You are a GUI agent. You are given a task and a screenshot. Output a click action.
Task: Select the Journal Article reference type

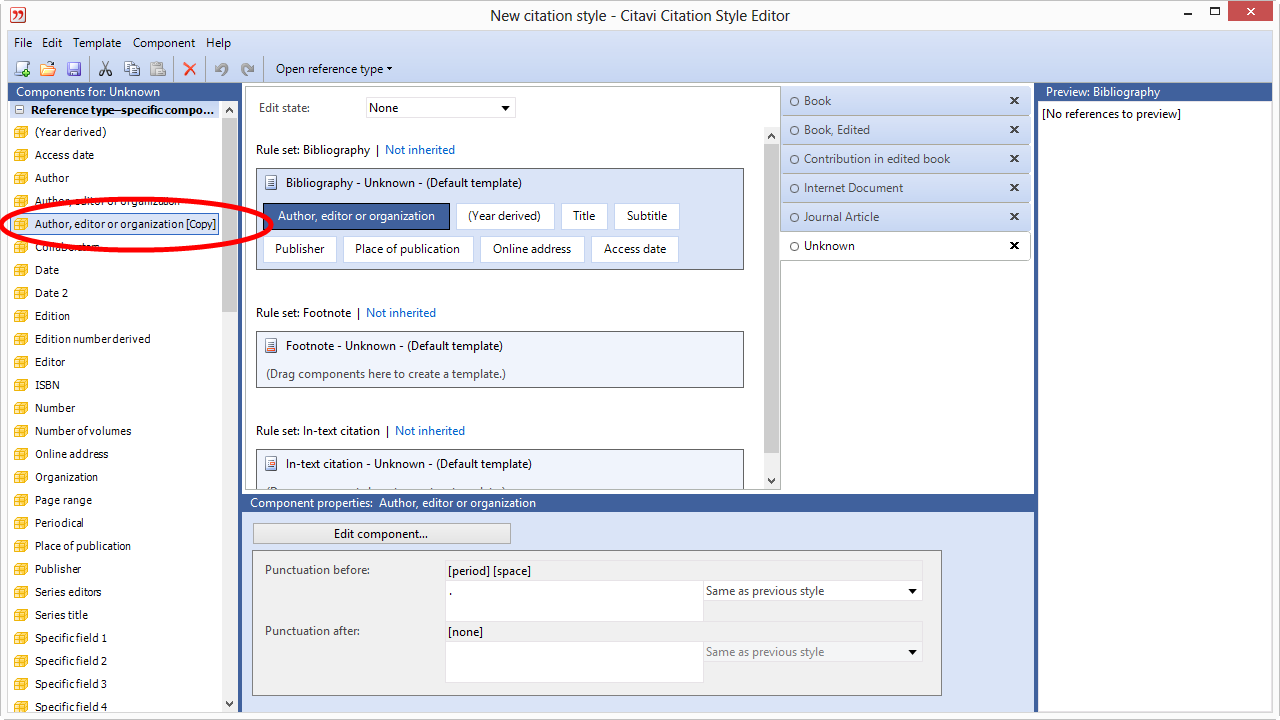tap(906, 217)
